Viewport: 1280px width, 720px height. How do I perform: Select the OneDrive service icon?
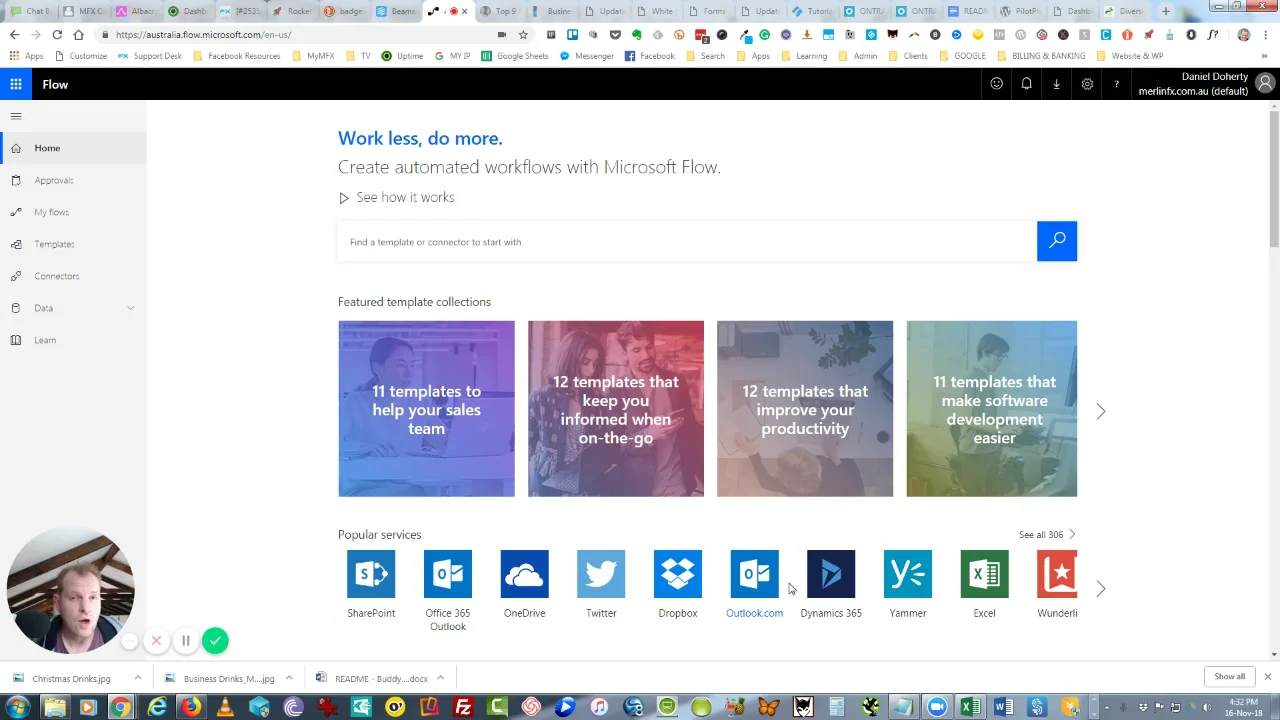[x=525, y=574]
